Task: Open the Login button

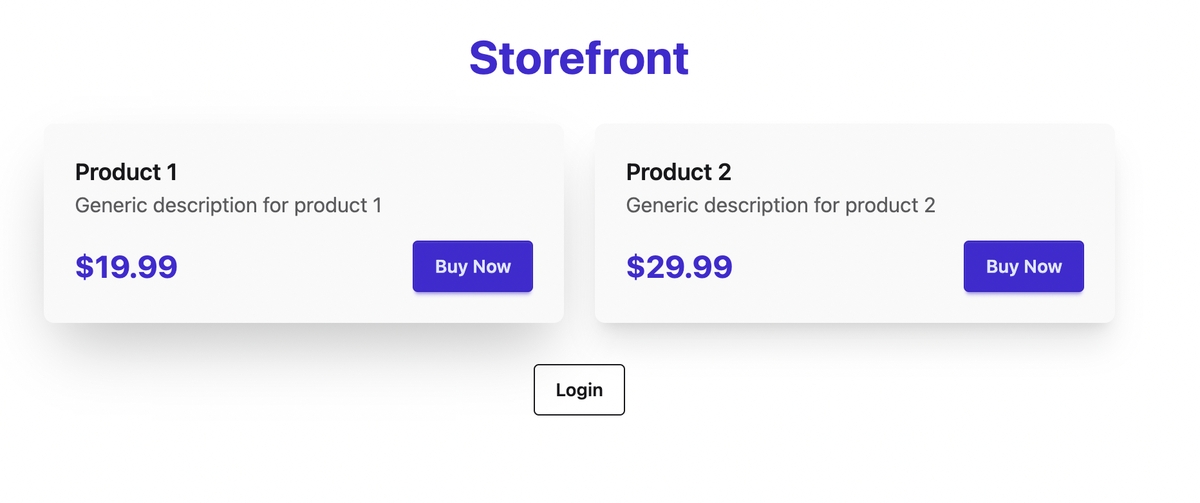Action: click(579, 390)
